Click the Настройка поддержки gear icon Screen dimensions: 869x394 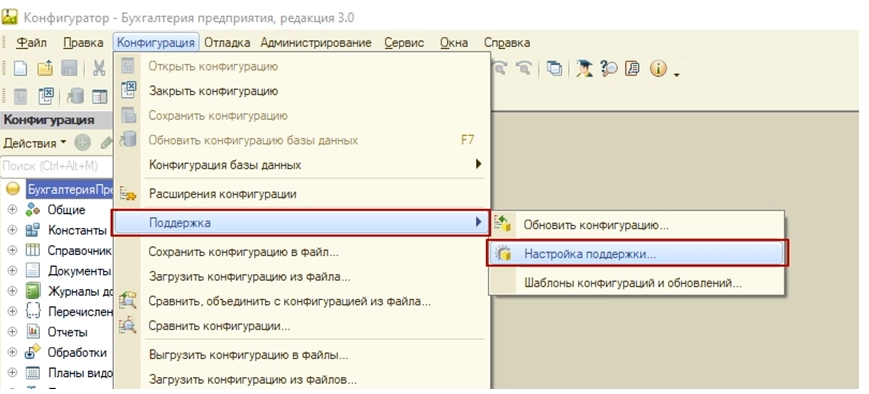(x=503, y=254)
